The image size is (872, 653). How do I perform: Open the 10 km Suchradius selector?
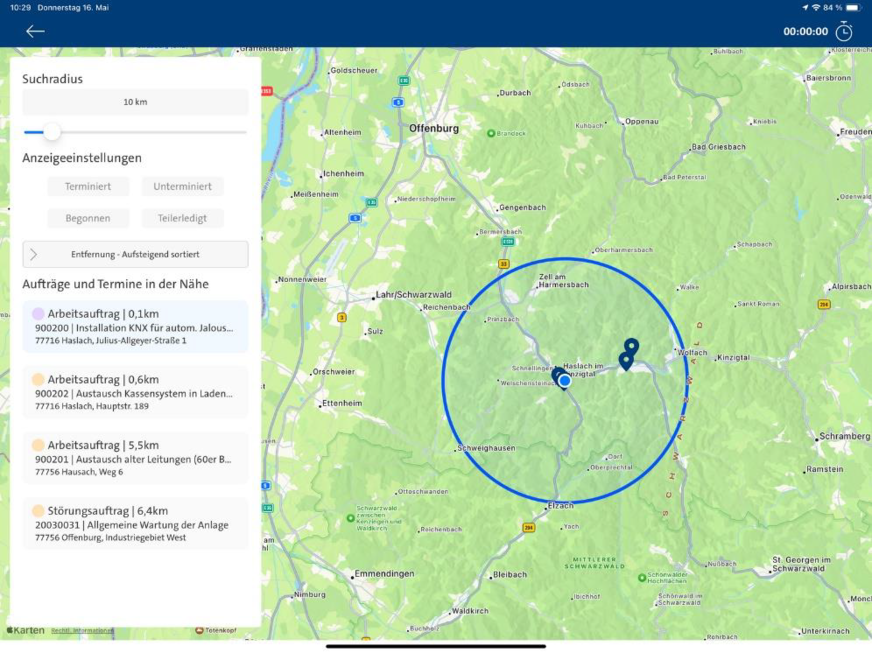135,101
